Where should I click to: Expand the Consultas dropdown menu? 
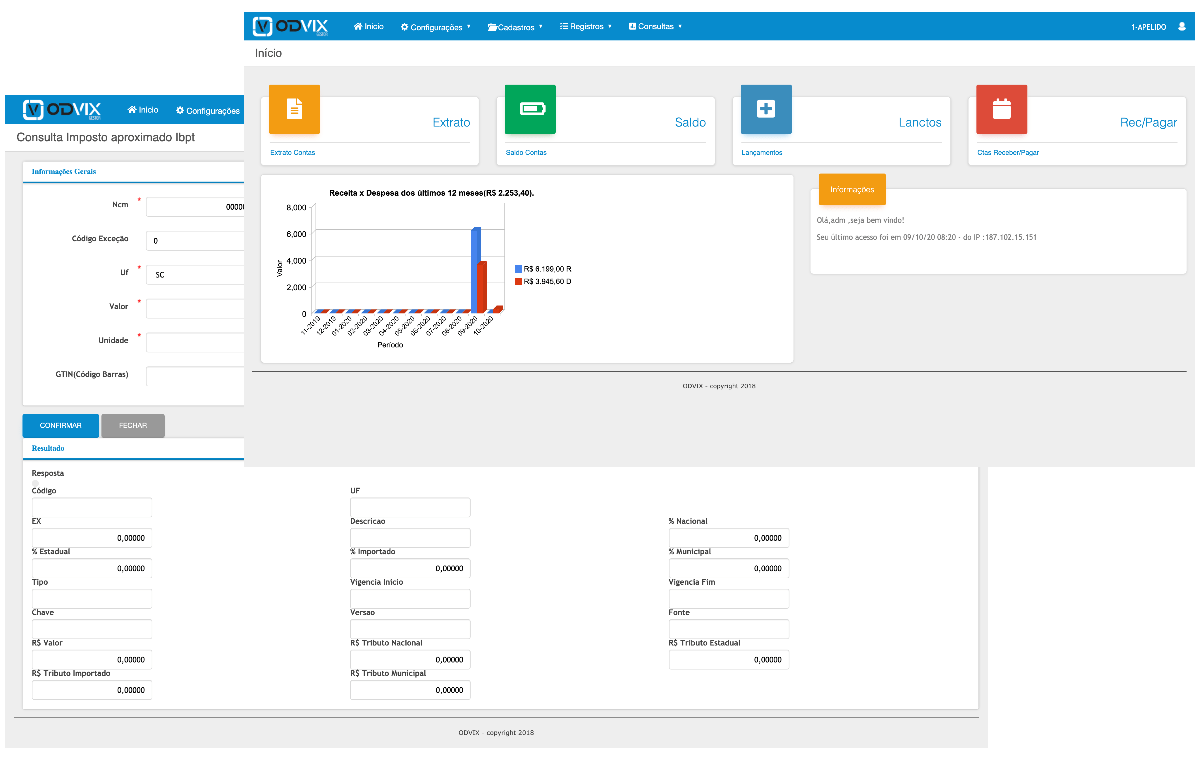click(x=655, y=27)
